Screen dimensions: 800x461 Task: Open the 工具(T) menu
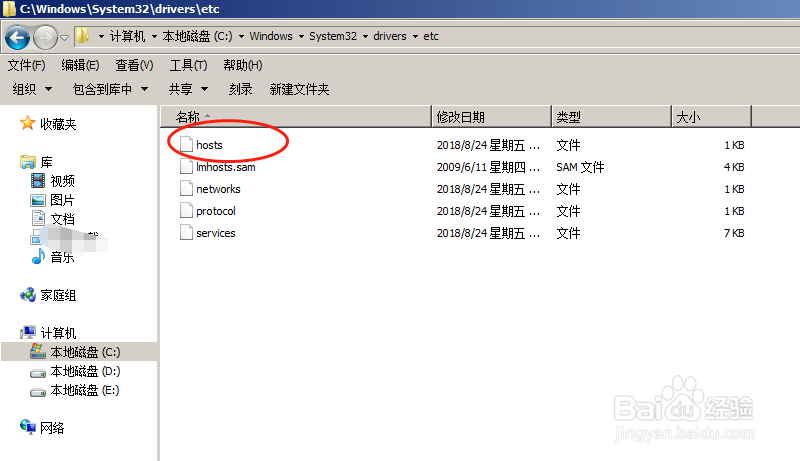(188, 65)
